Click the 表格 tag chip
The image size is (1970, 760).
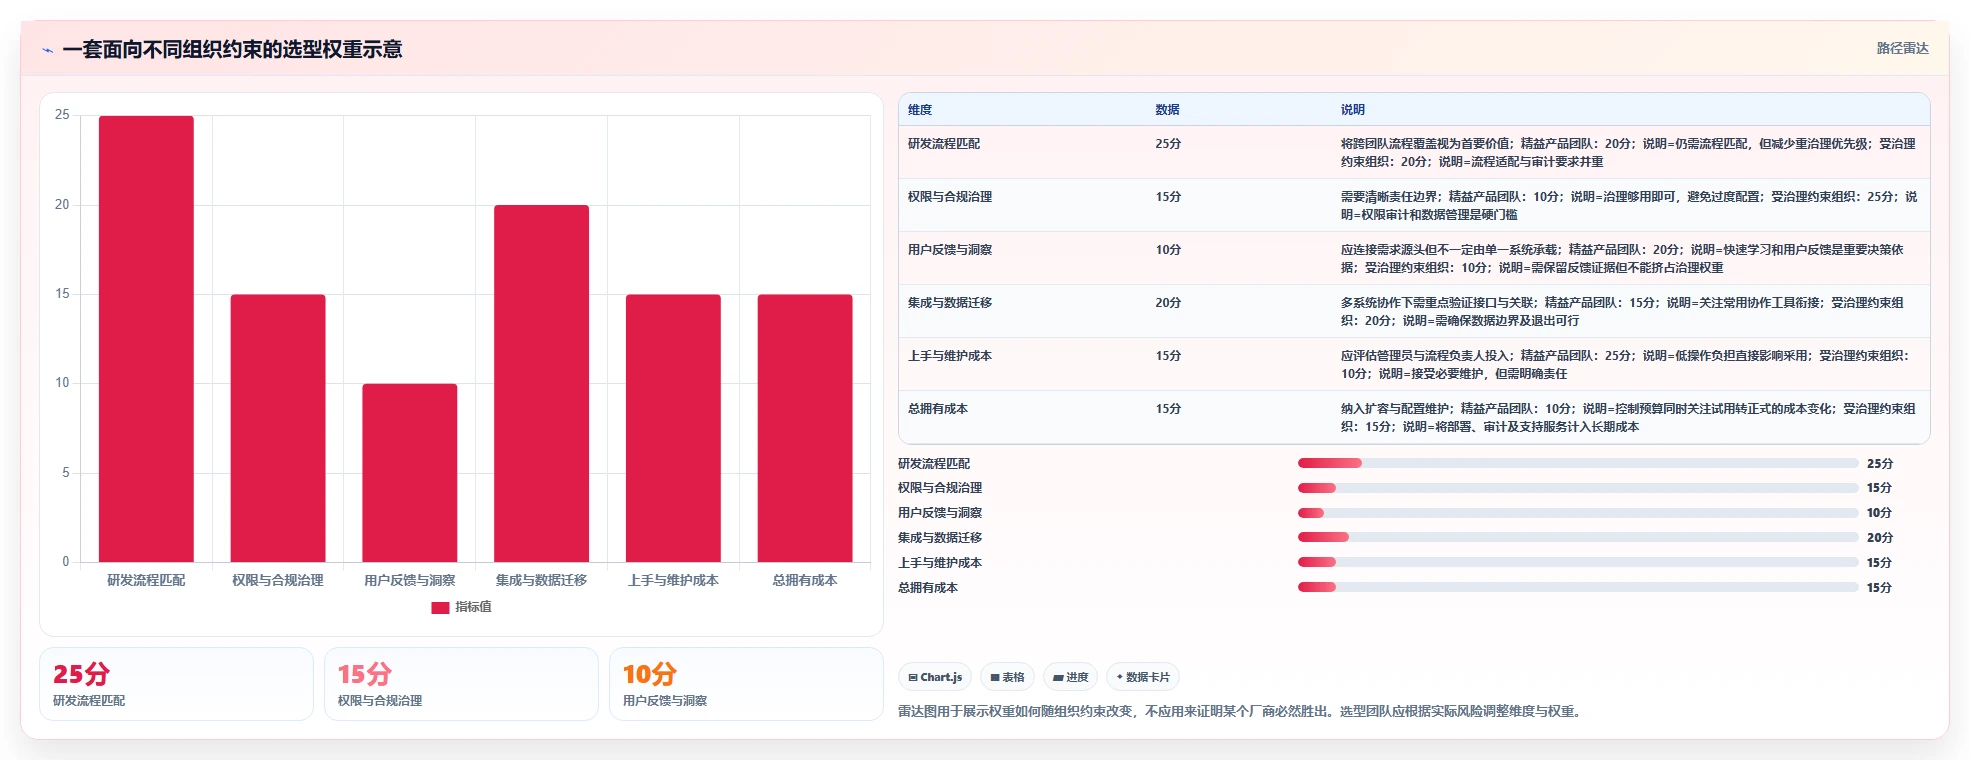point(1007,677)
